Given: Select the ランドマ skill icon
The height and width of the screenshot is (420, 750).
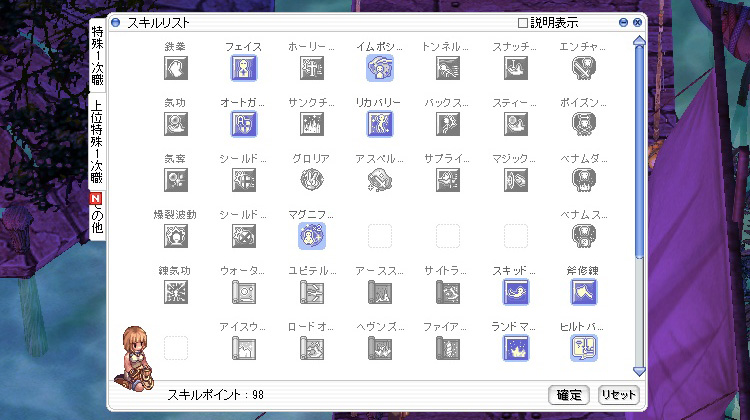Looking at the screenshot, I should click(x=516, y=348).
